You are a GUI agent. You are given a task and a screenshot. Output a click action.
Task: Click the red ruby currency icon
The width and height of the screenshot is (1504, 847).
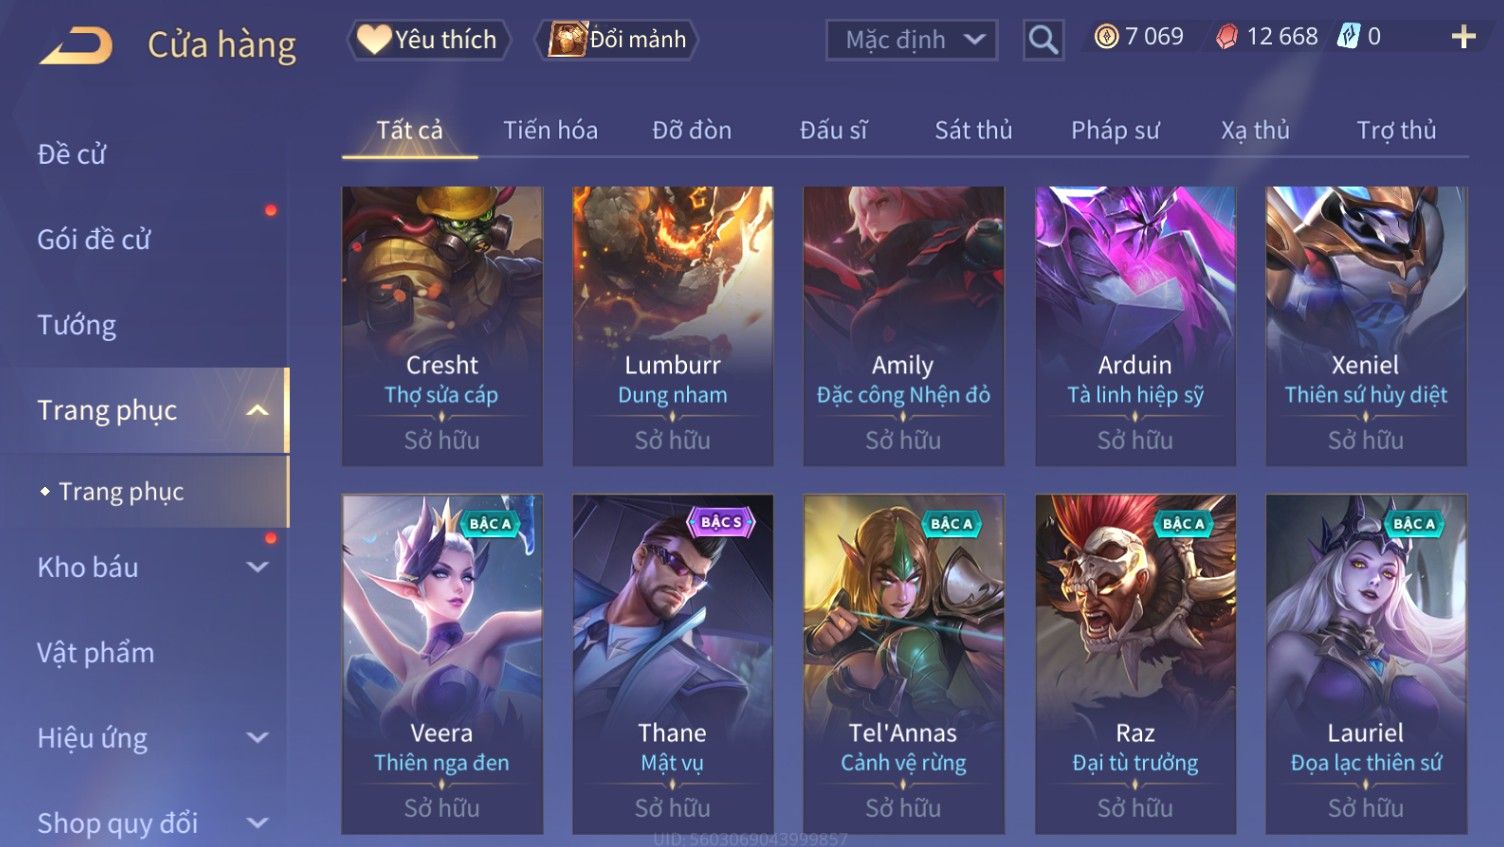[1227, 37]
